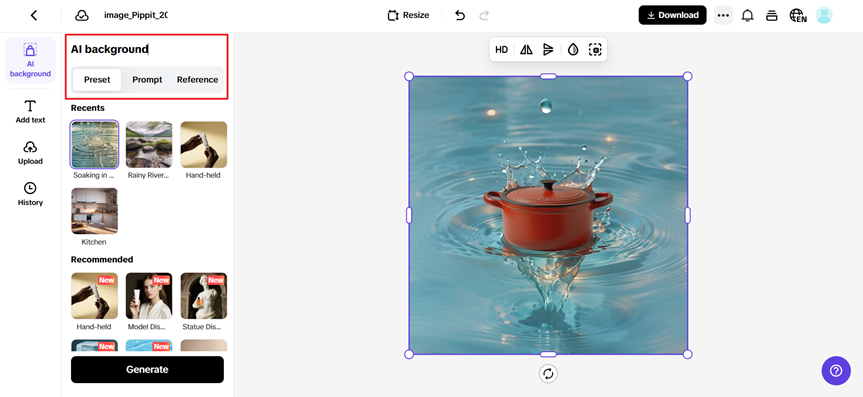Image resolution: width=863 pixels, height=397 pixels.
Task: Click the Generate button
Action: [x=147, y=369]
